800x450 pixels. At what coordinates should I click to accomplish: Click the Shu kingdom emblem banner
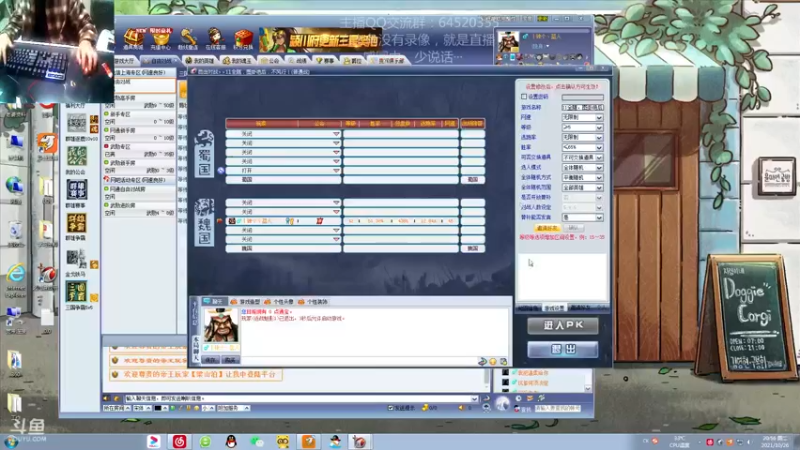pyautogui.click(x=204, y=154)
